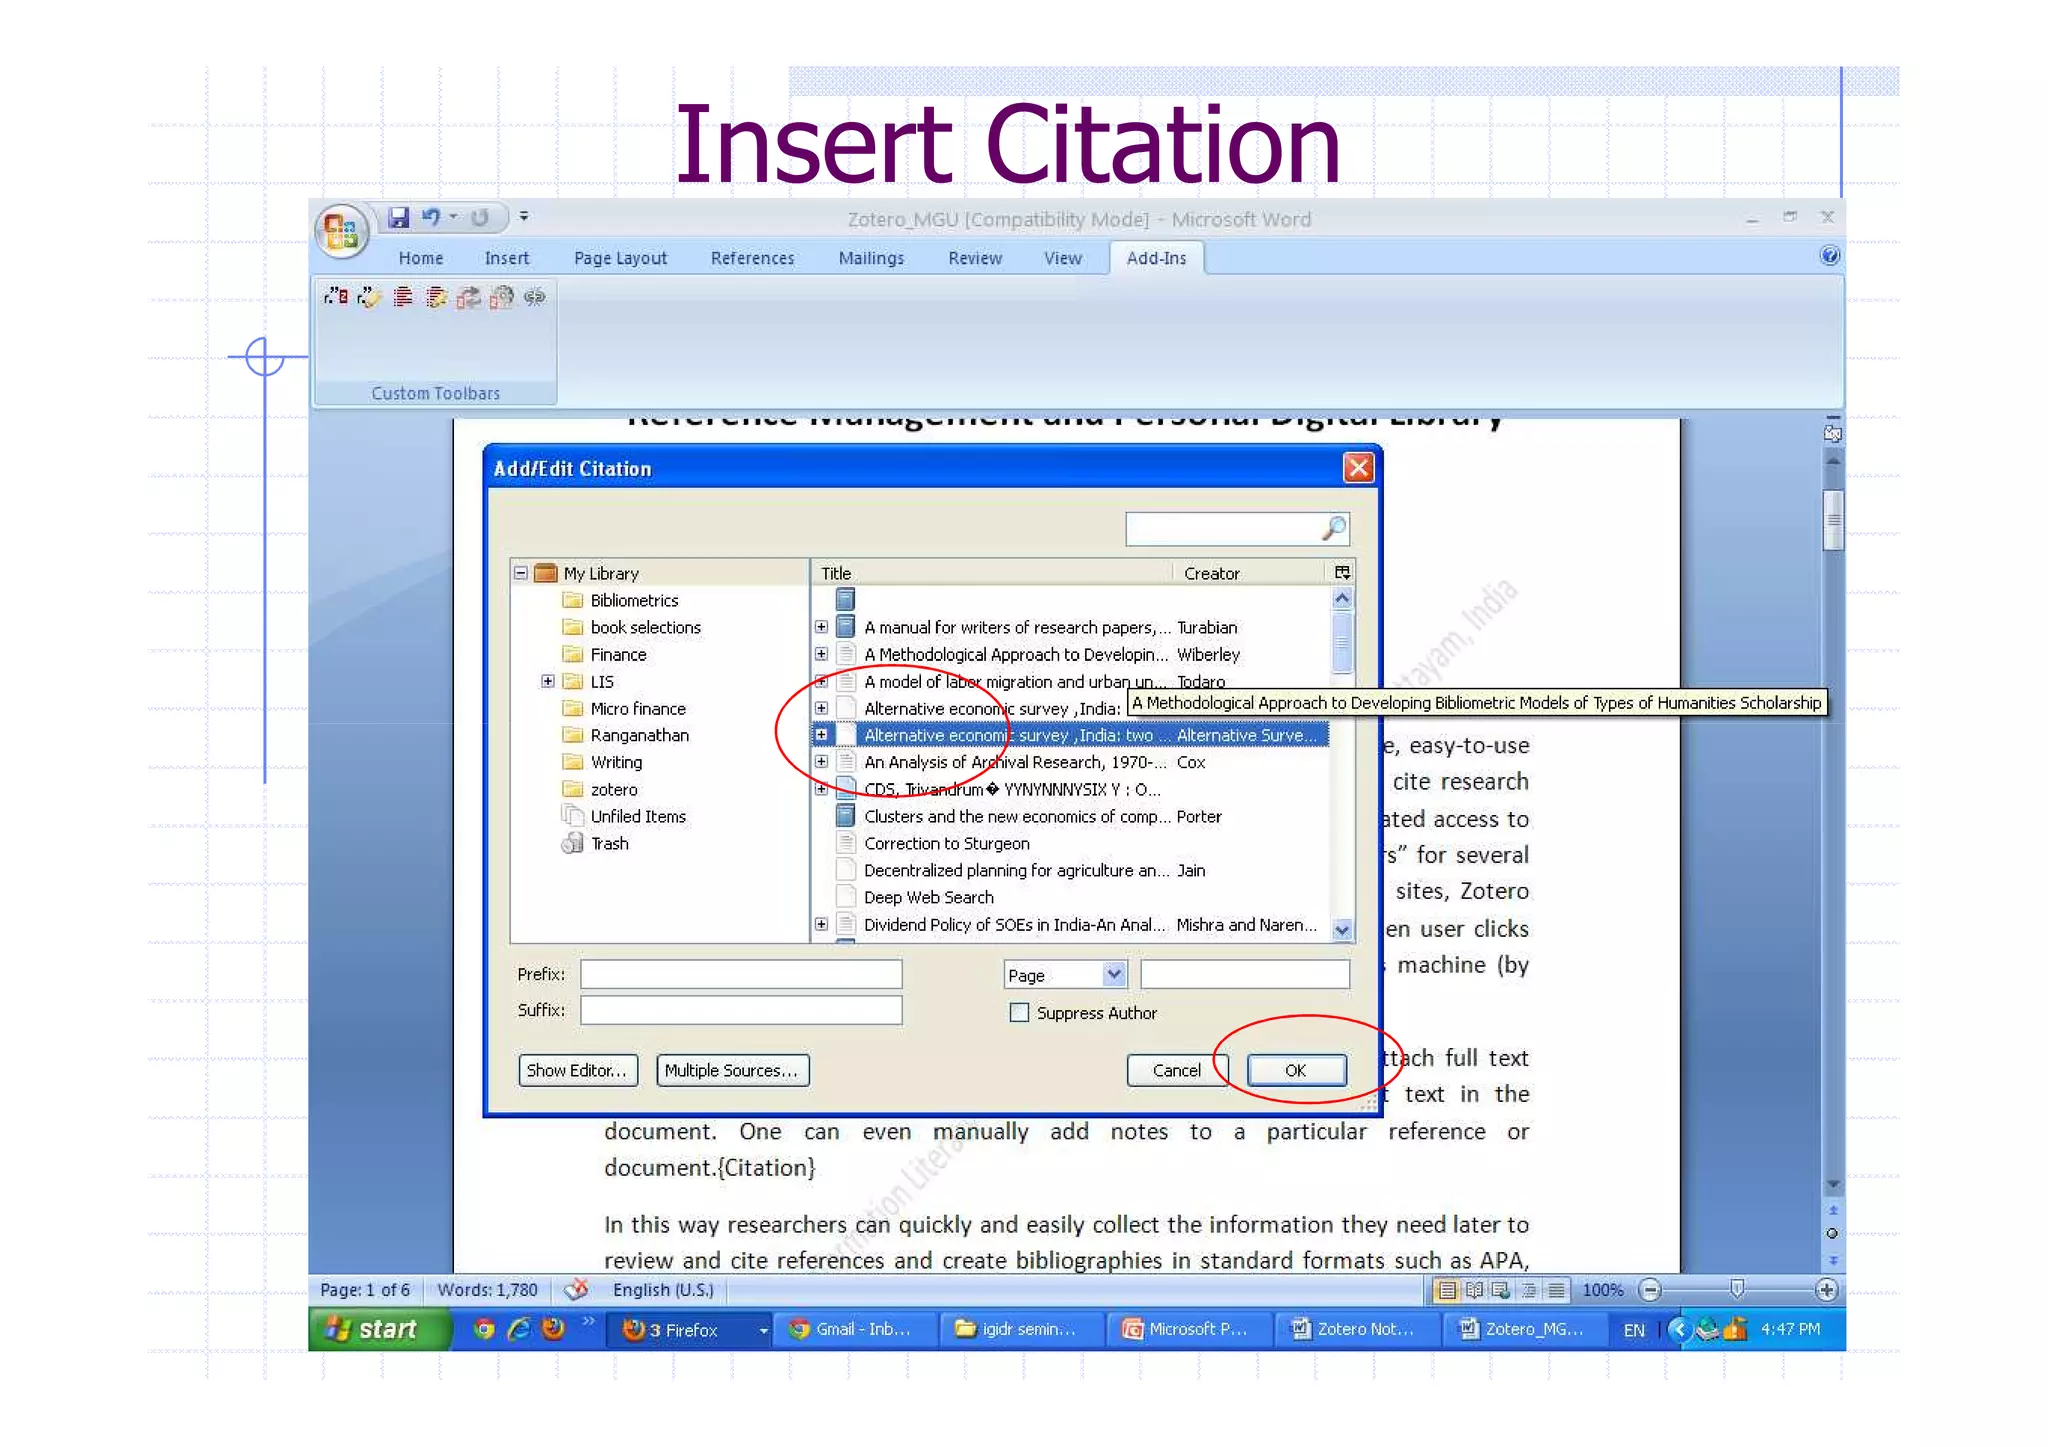Collapse the My Library tree
2048x1447 pixels.
[x=521, y=573]
